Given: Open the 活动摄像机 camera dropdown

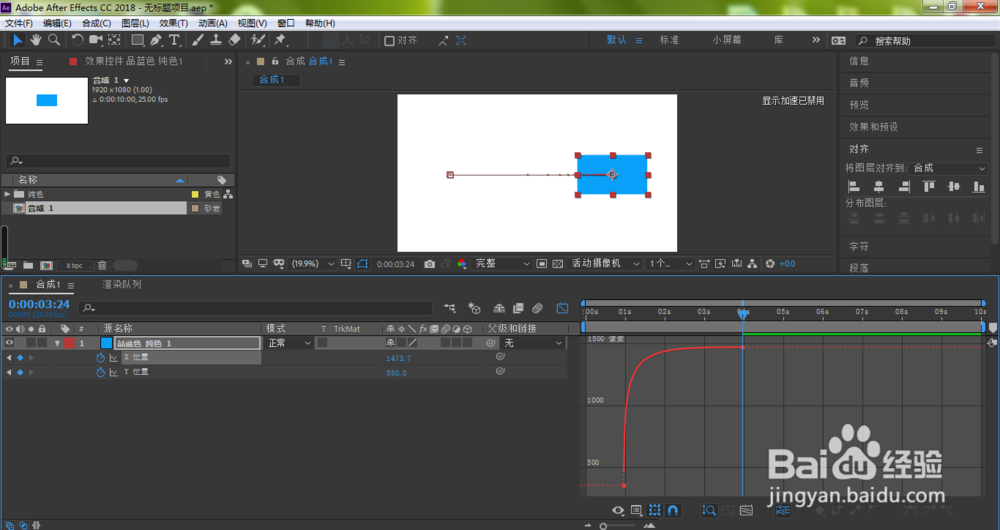Looking at the screenshot, I should coord(605,264).
